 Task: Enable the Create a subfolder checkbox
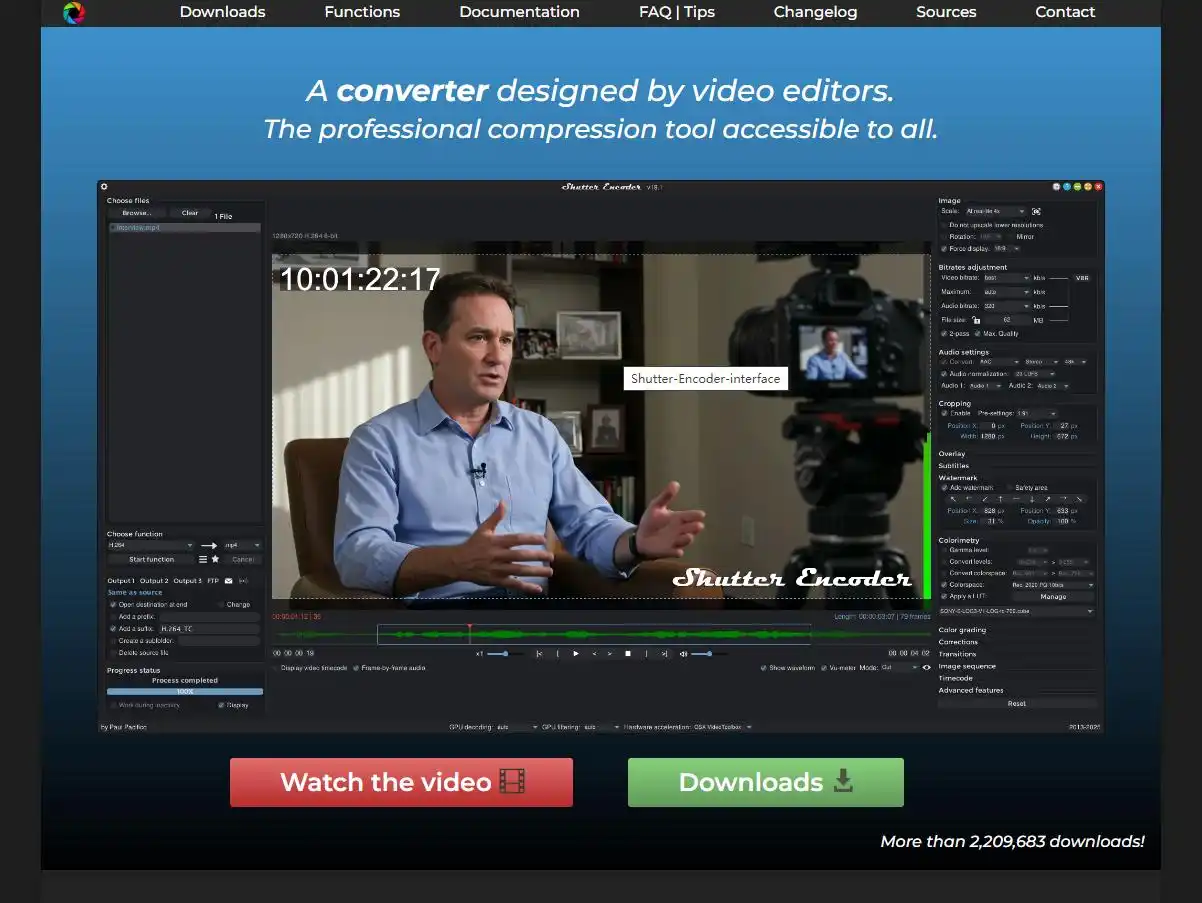[113, 641]
